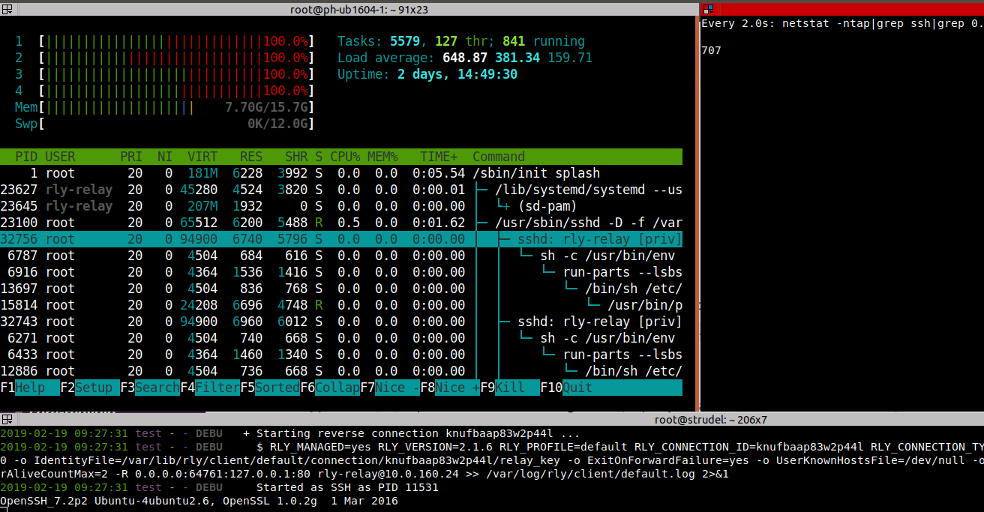
Task: Sort by the SHR column header
Action: [296, 156]
